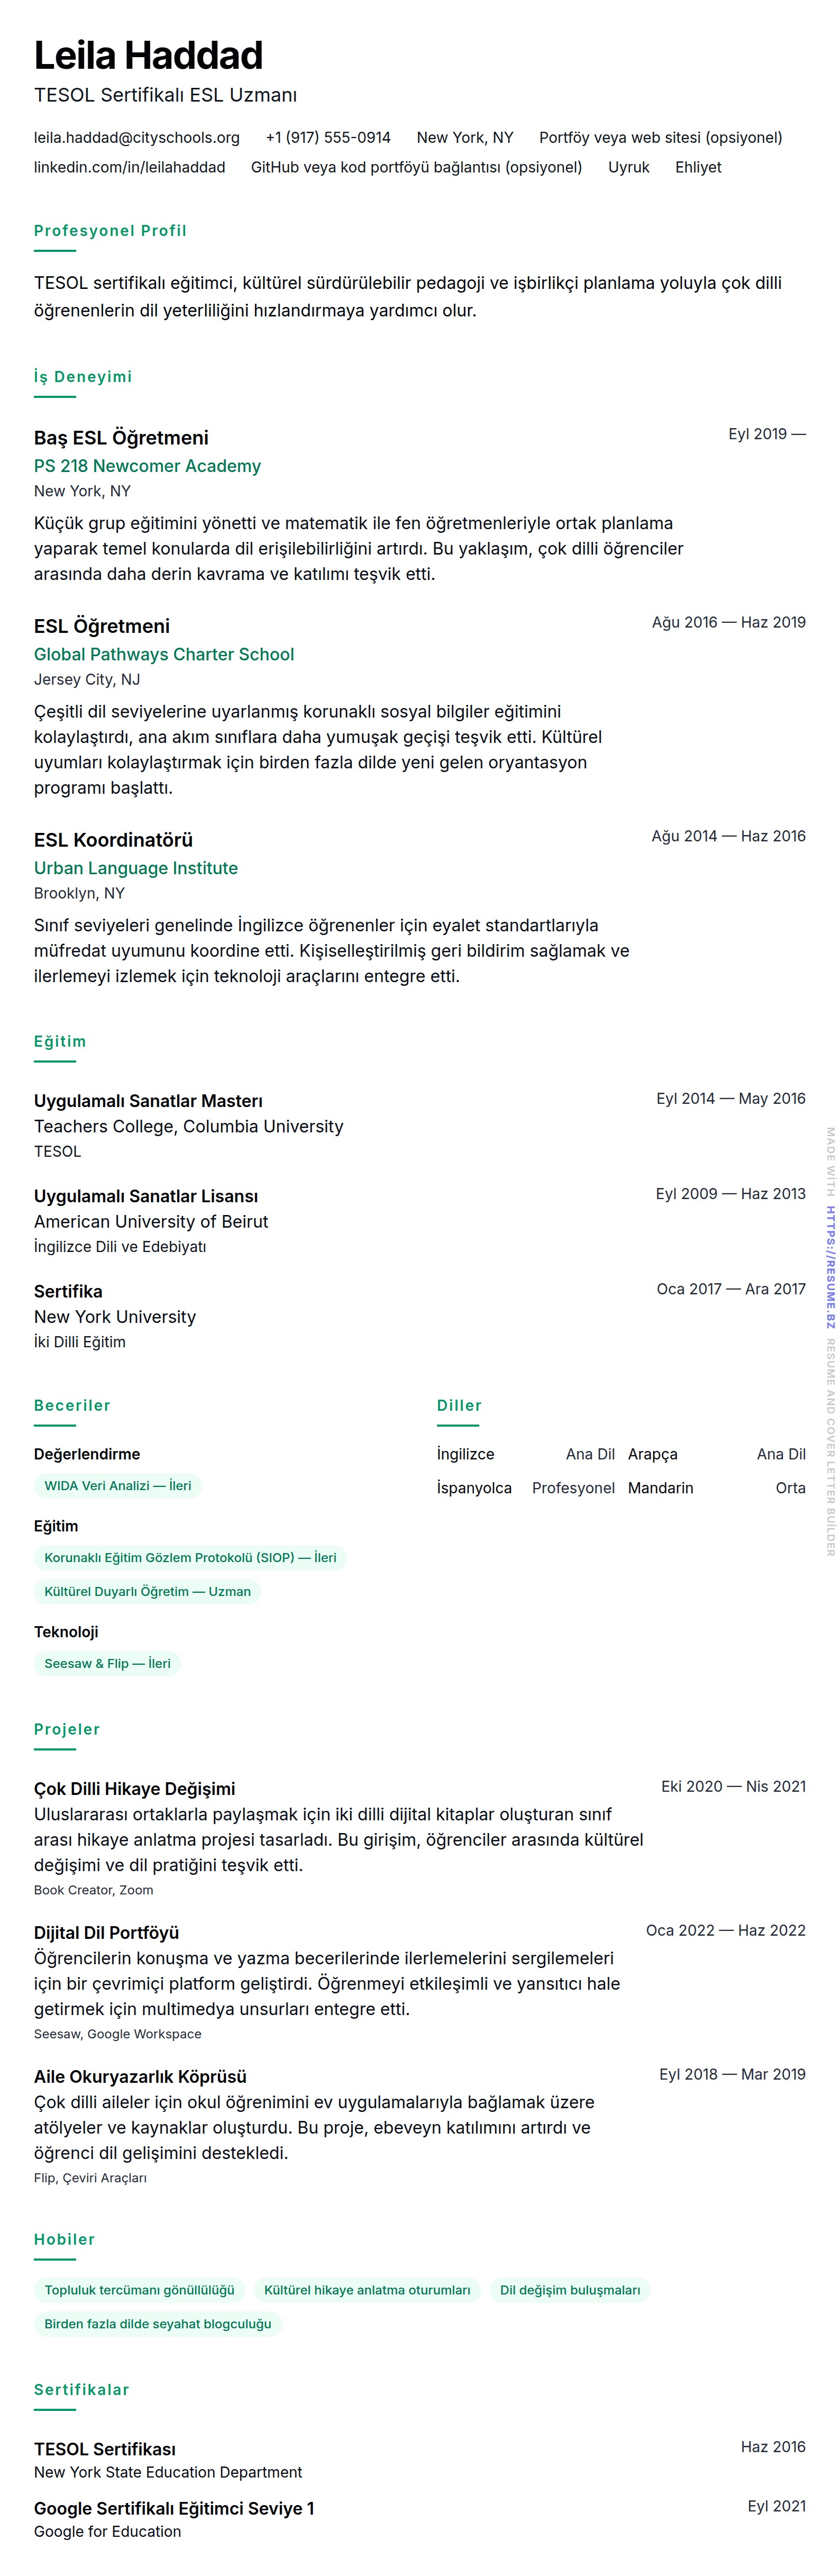
Task: Click the Global Pathways Charter School name
Action: tap(164, 655)
